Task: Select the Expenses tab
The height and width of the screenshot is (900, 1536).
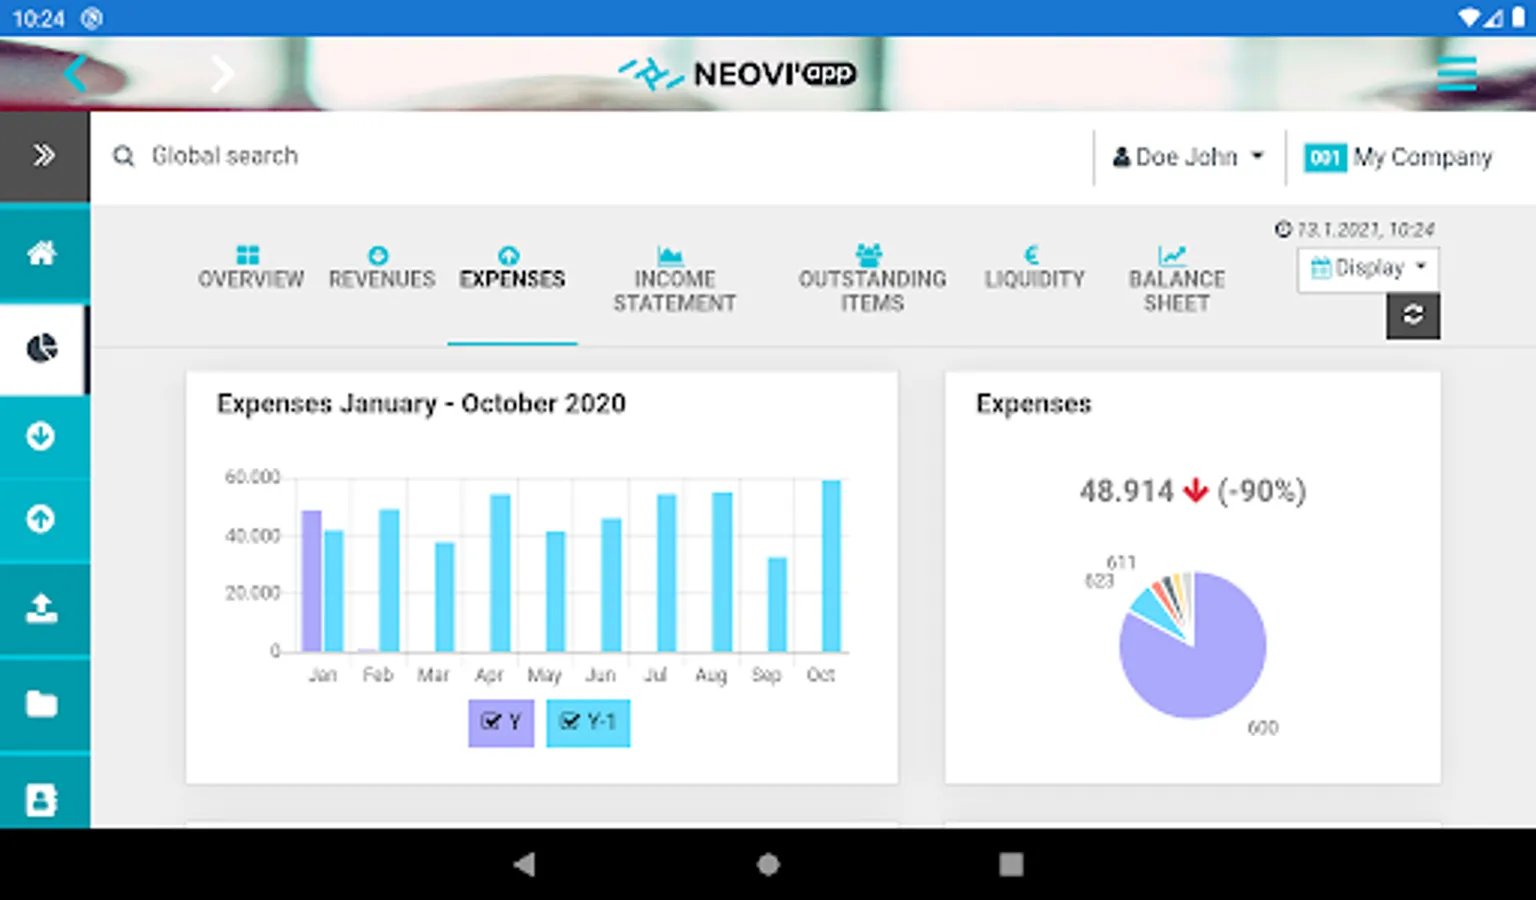Action: point(512,268)
